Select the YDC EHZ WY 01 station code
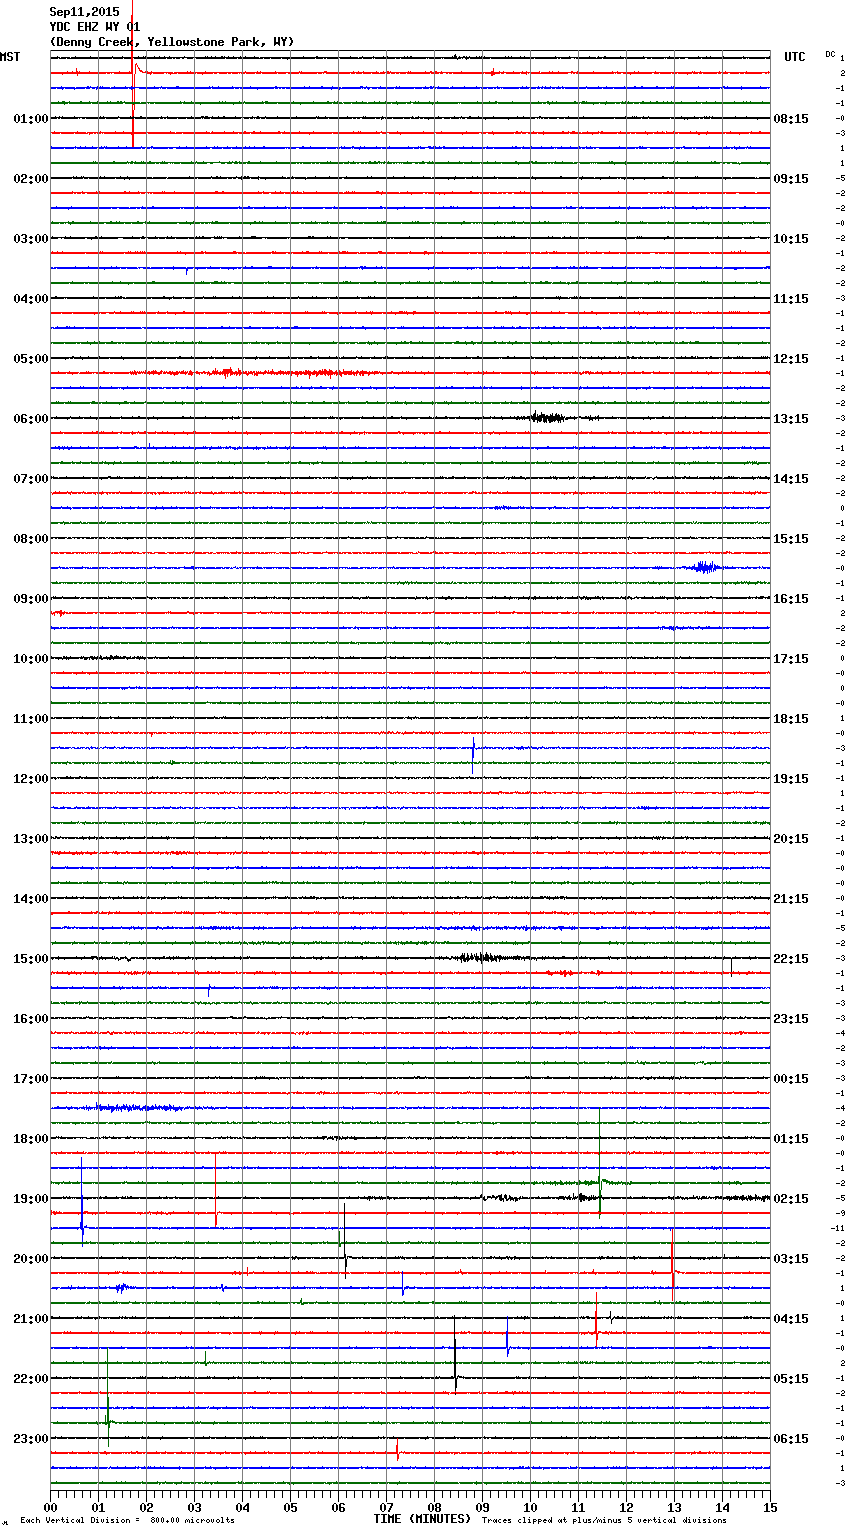This screenshot has height=1534, width=850. (95, 27)
